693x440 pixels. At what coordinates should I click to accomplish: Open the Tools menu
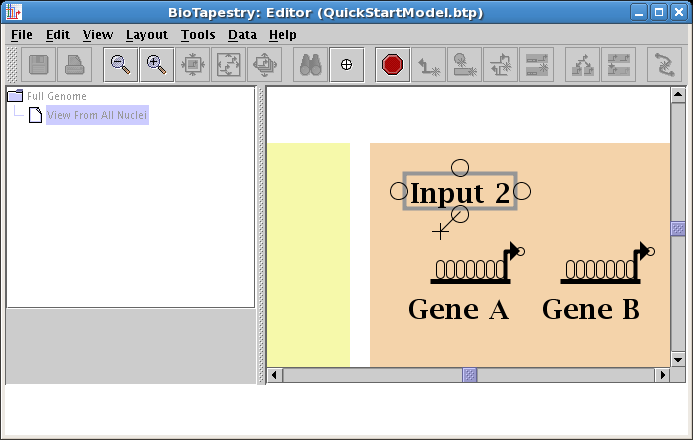click(x=198, y=34)
